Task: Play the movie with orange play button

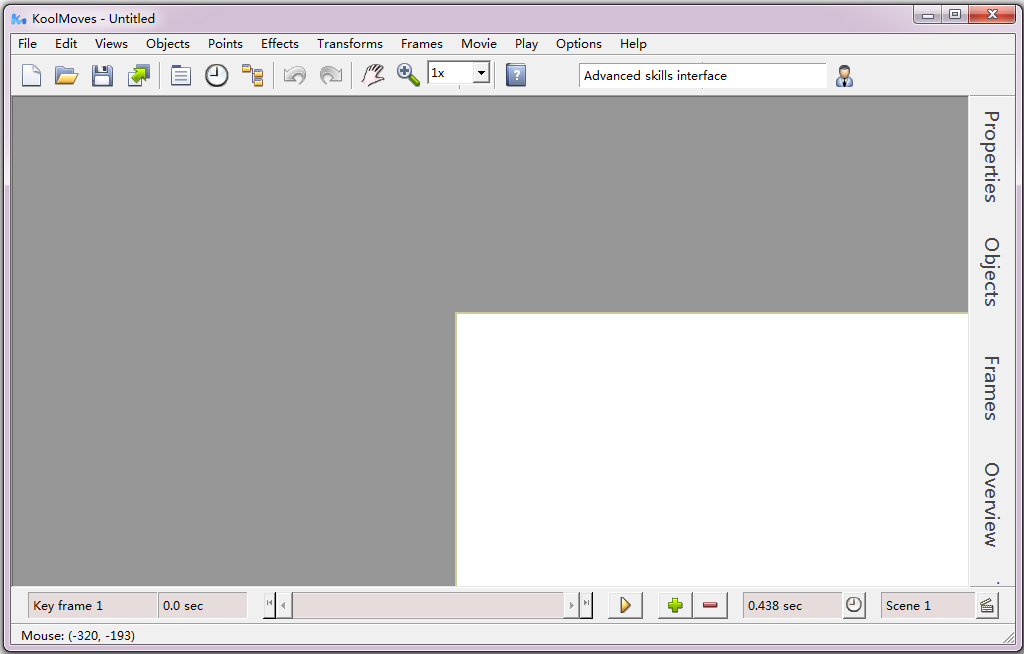Action: point(625,606)
